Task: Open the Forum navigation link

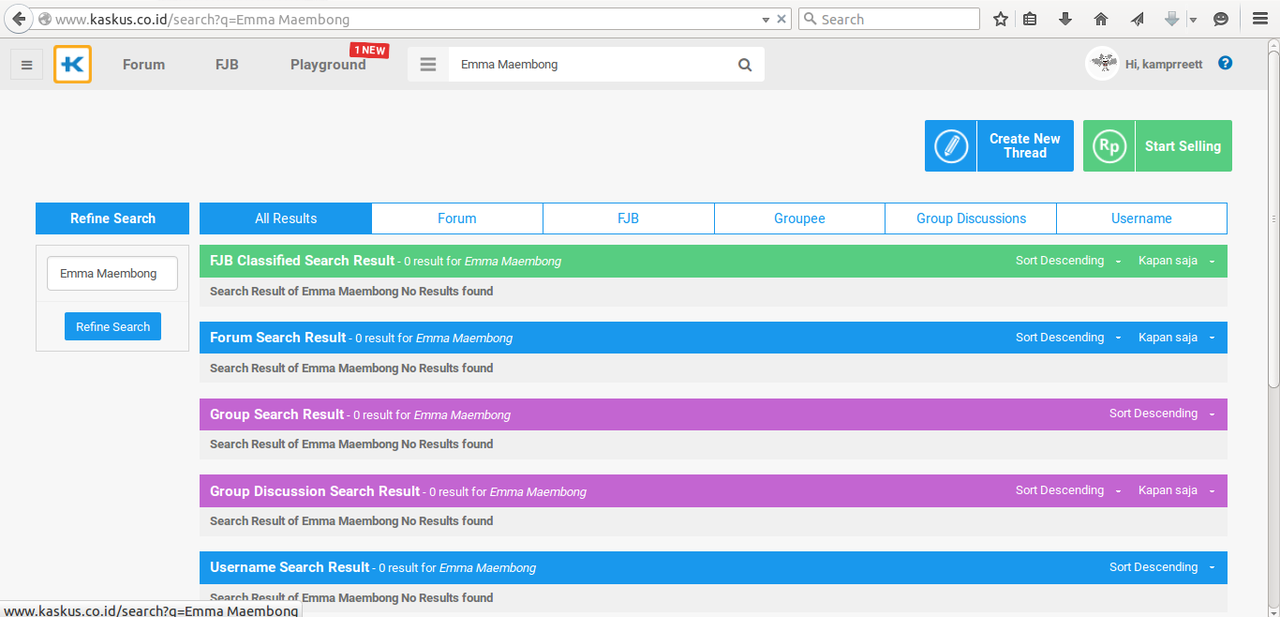Action: point(144,64)
